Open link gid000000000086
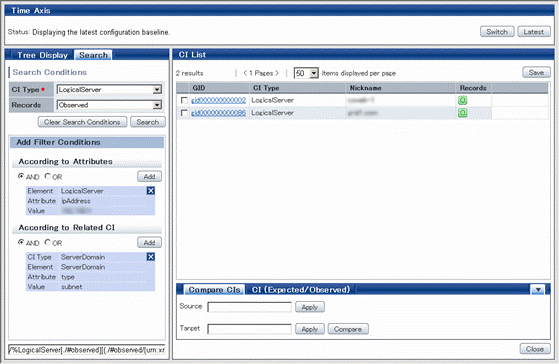 click(x=218, y=113)
